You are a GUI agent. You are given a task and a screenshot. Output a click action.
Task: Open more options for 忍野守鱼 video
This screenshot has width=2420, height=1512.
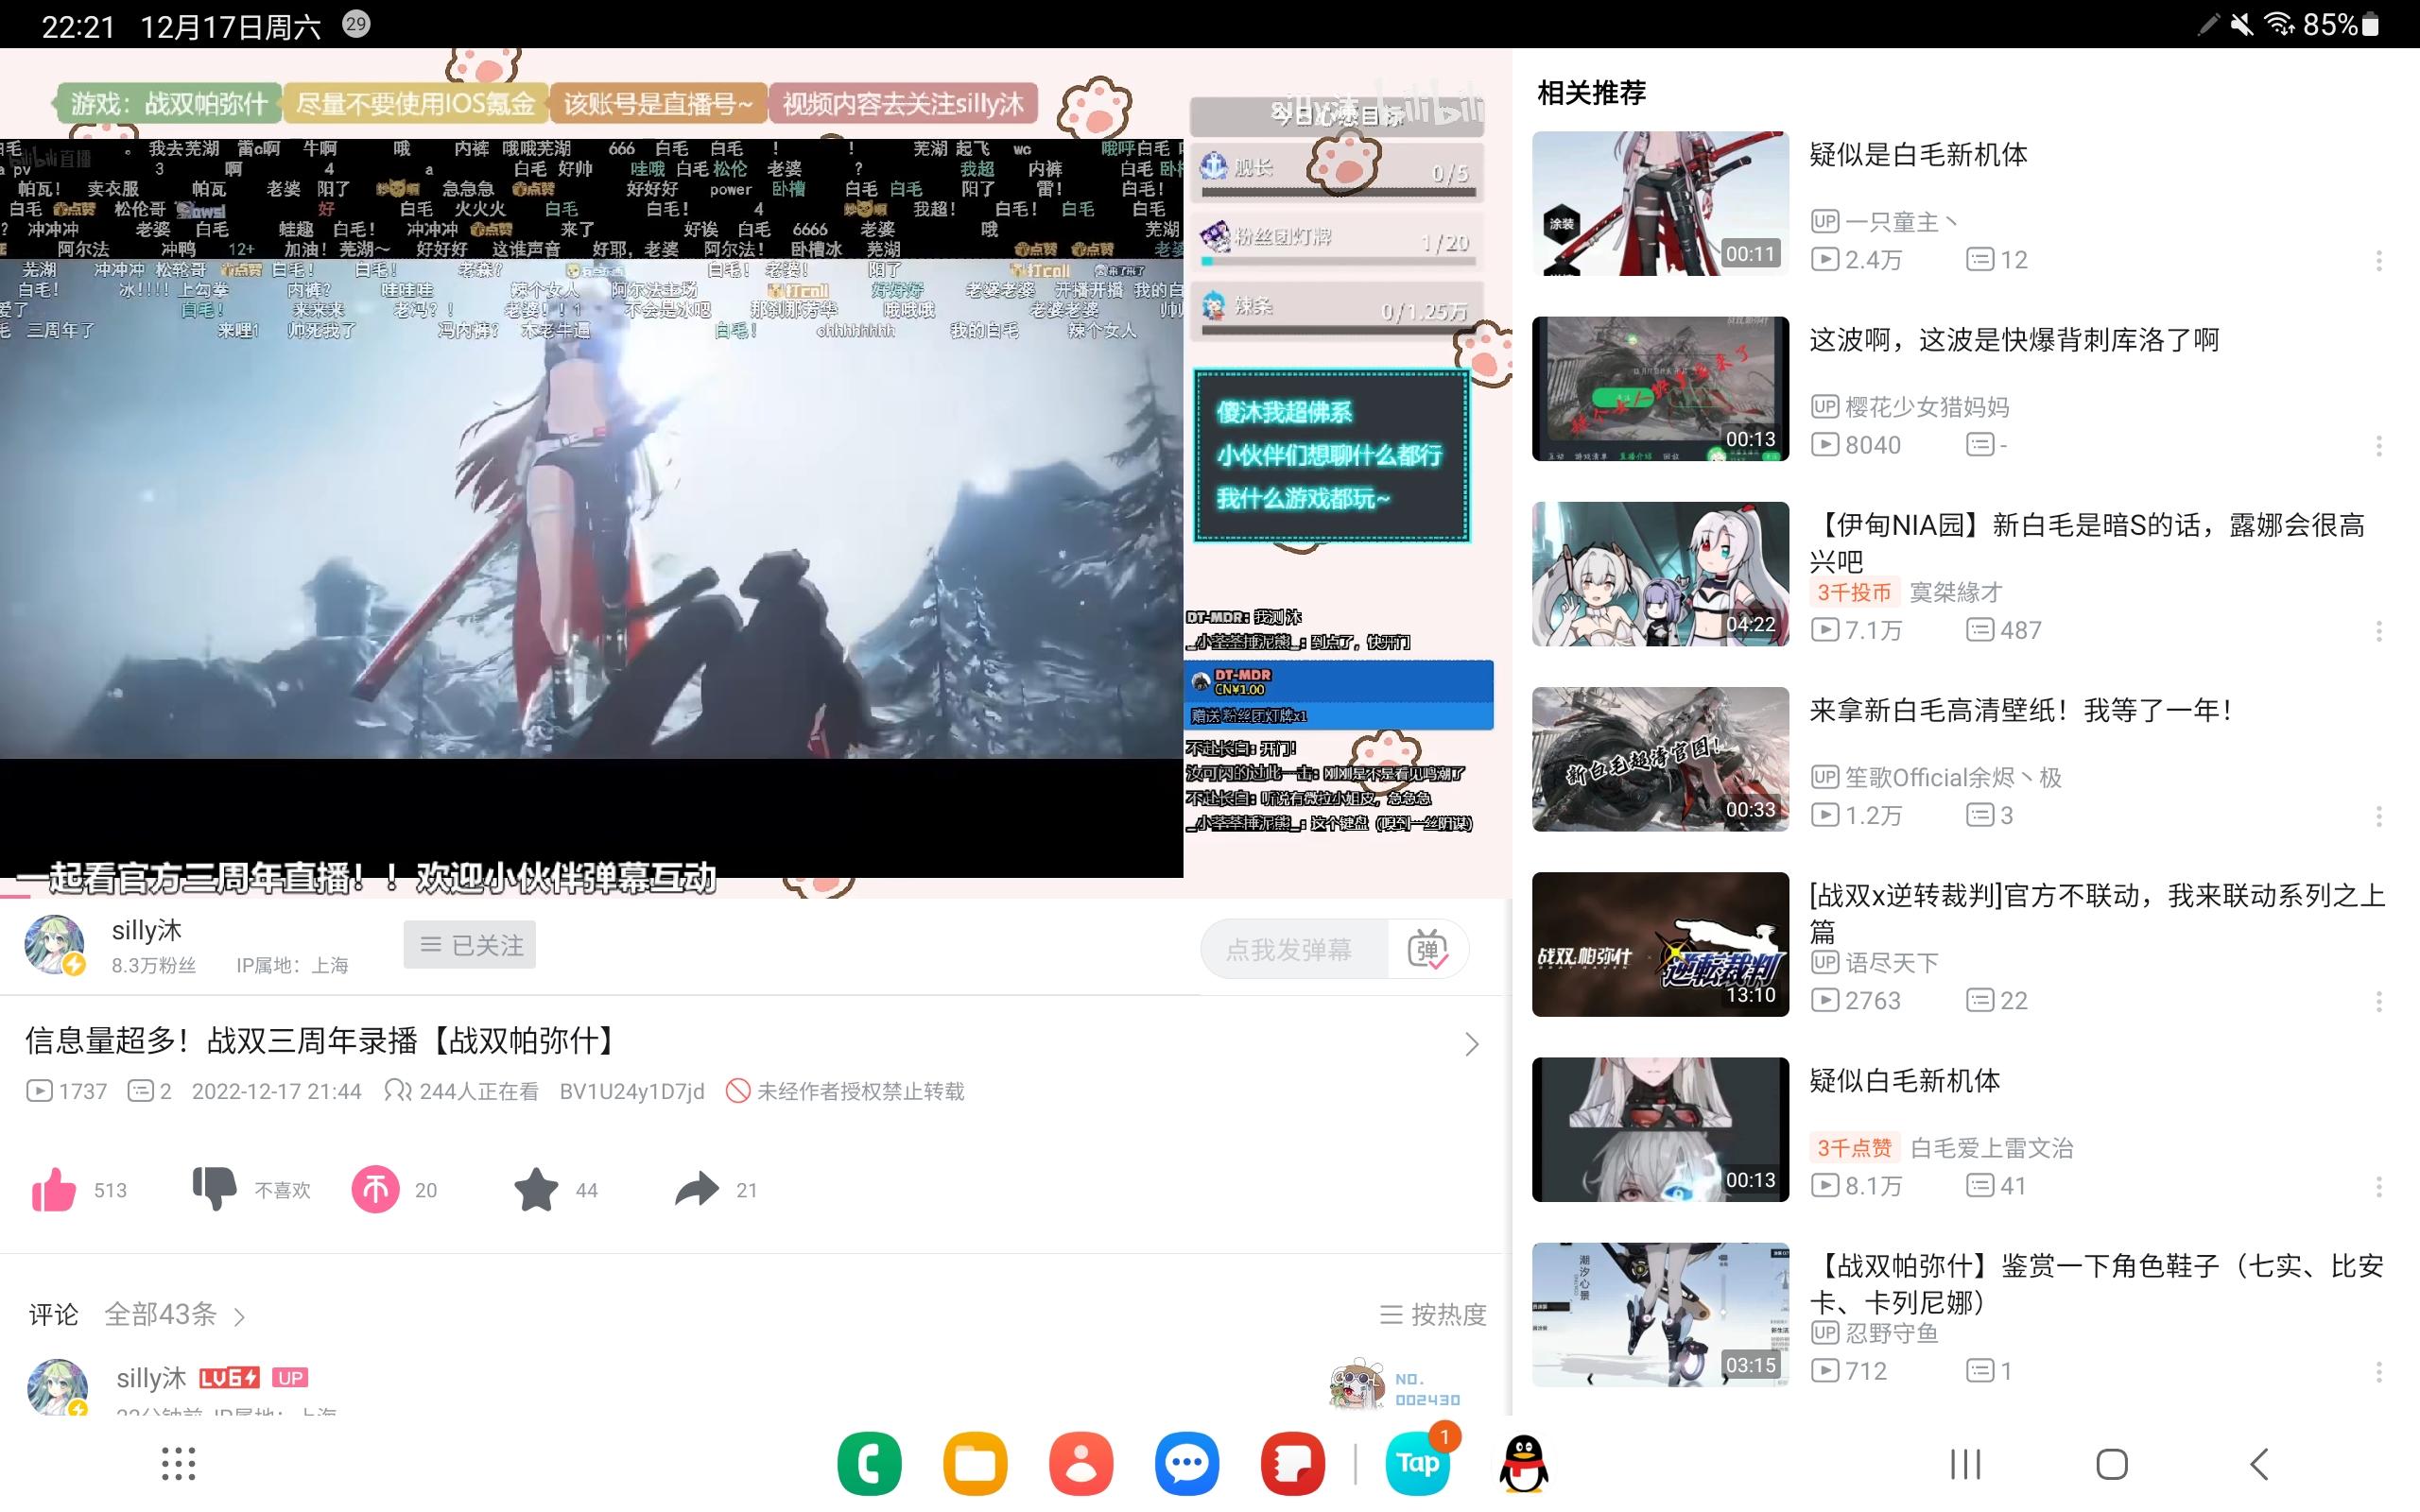tap(2378, 1372)
